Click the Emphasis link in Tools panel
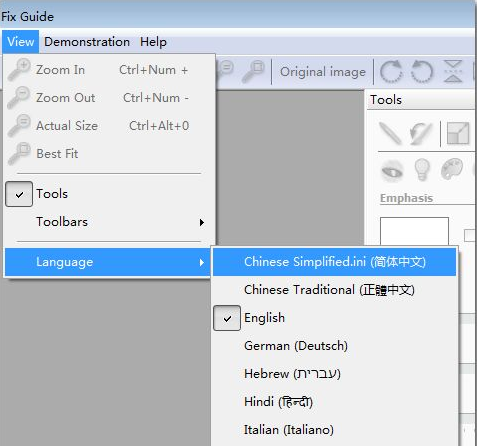477x446 pixels. pyautogui.click(x=406, y=198)
